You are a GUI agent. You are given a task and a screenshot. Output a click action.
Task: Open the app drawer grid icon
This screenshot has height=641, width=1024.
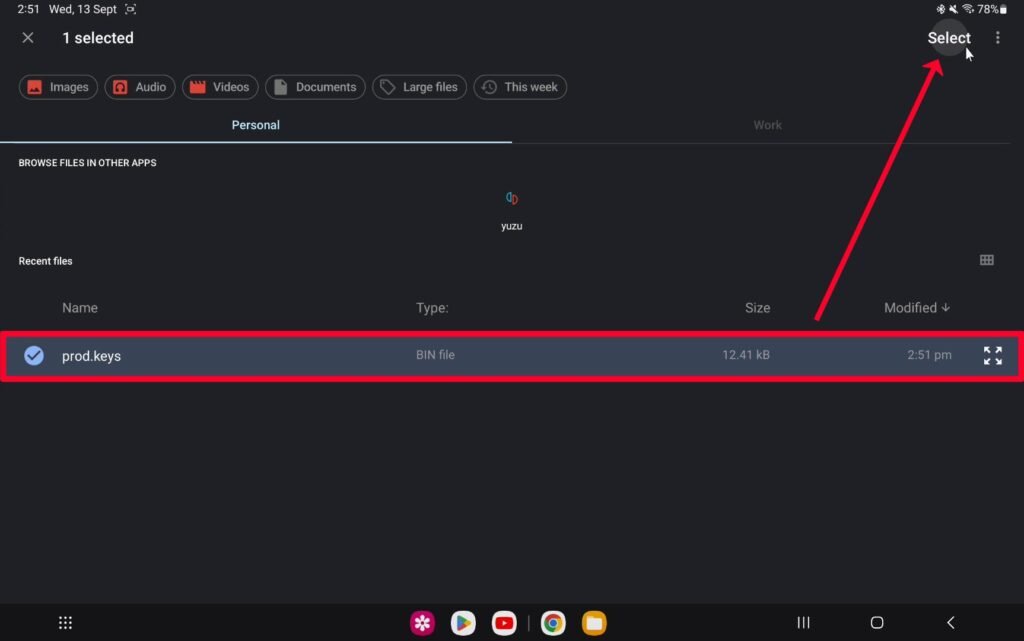(x=65, y=623)
